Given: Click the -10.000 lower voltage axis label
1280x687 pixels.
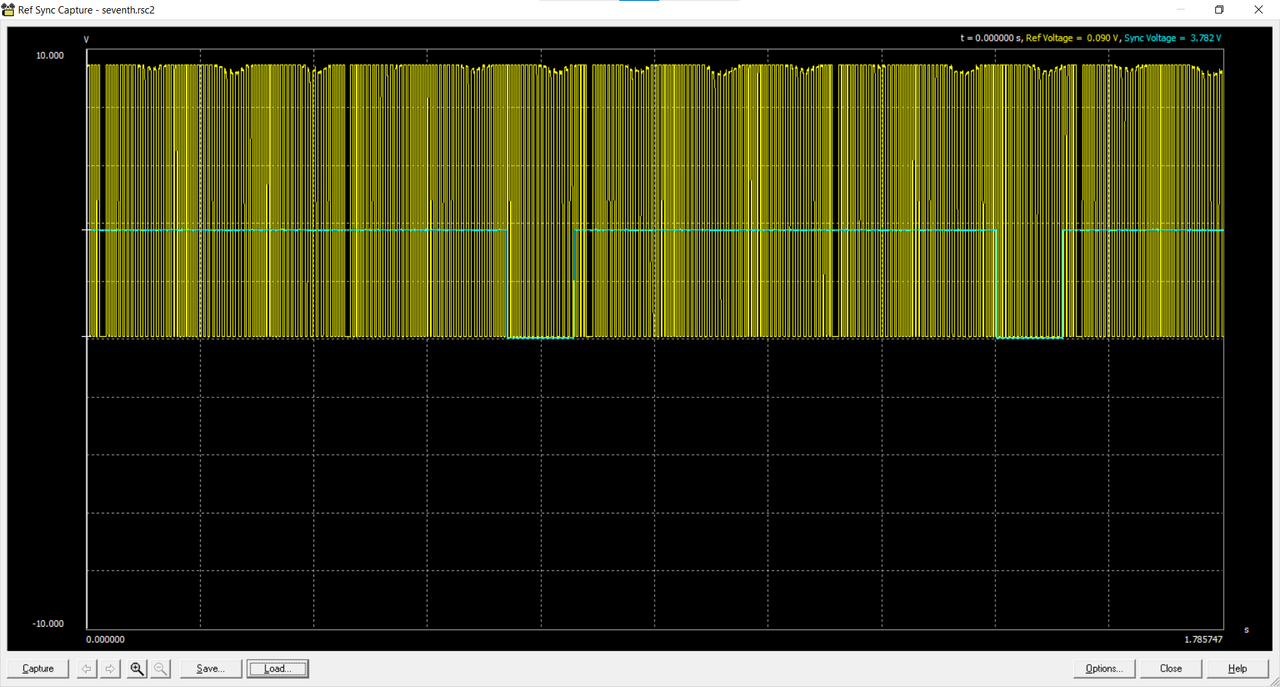Looking at the screenshot, I should (49, 624).
